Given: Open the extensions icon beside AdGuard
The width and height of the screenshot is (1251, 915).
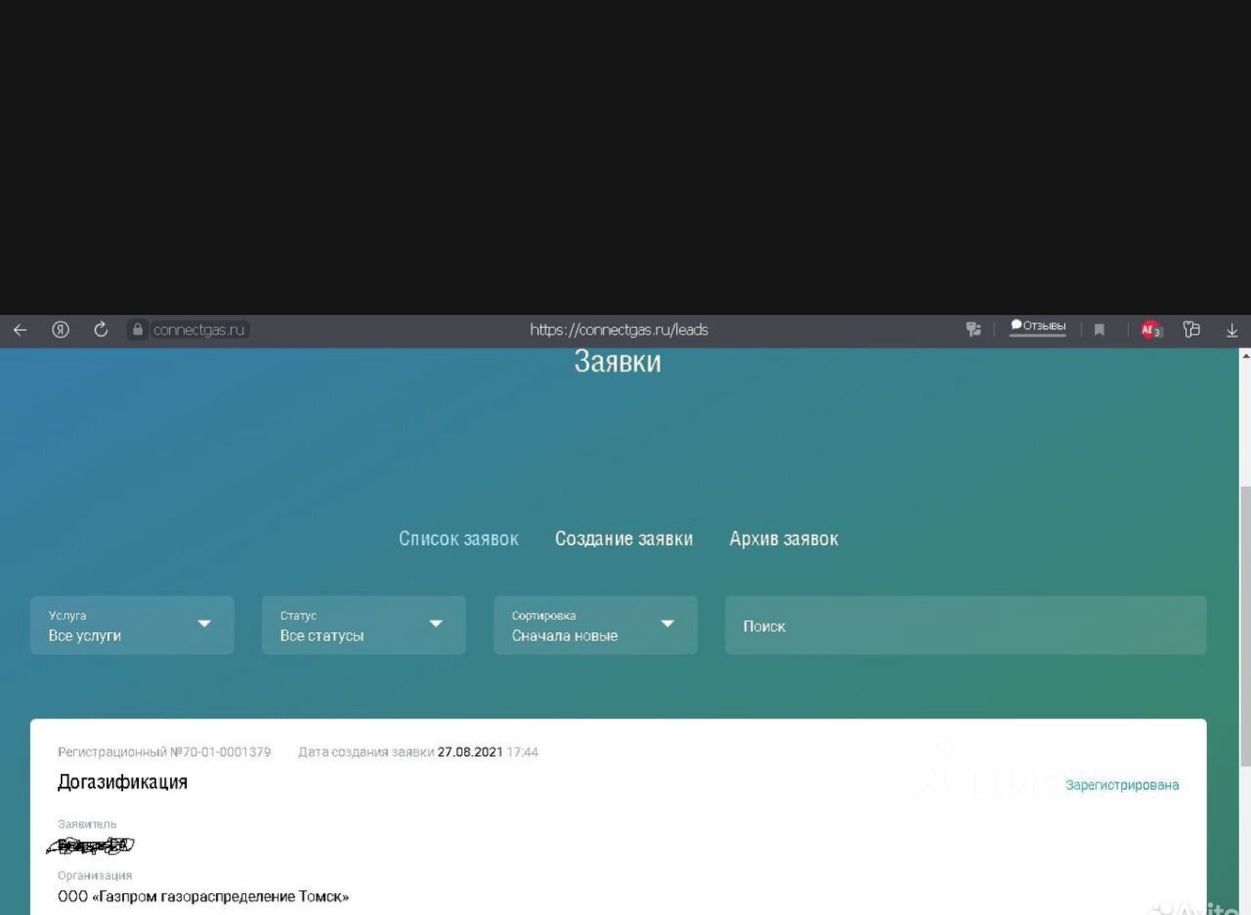Looking at the screenshot, I should pos(1191,329).
